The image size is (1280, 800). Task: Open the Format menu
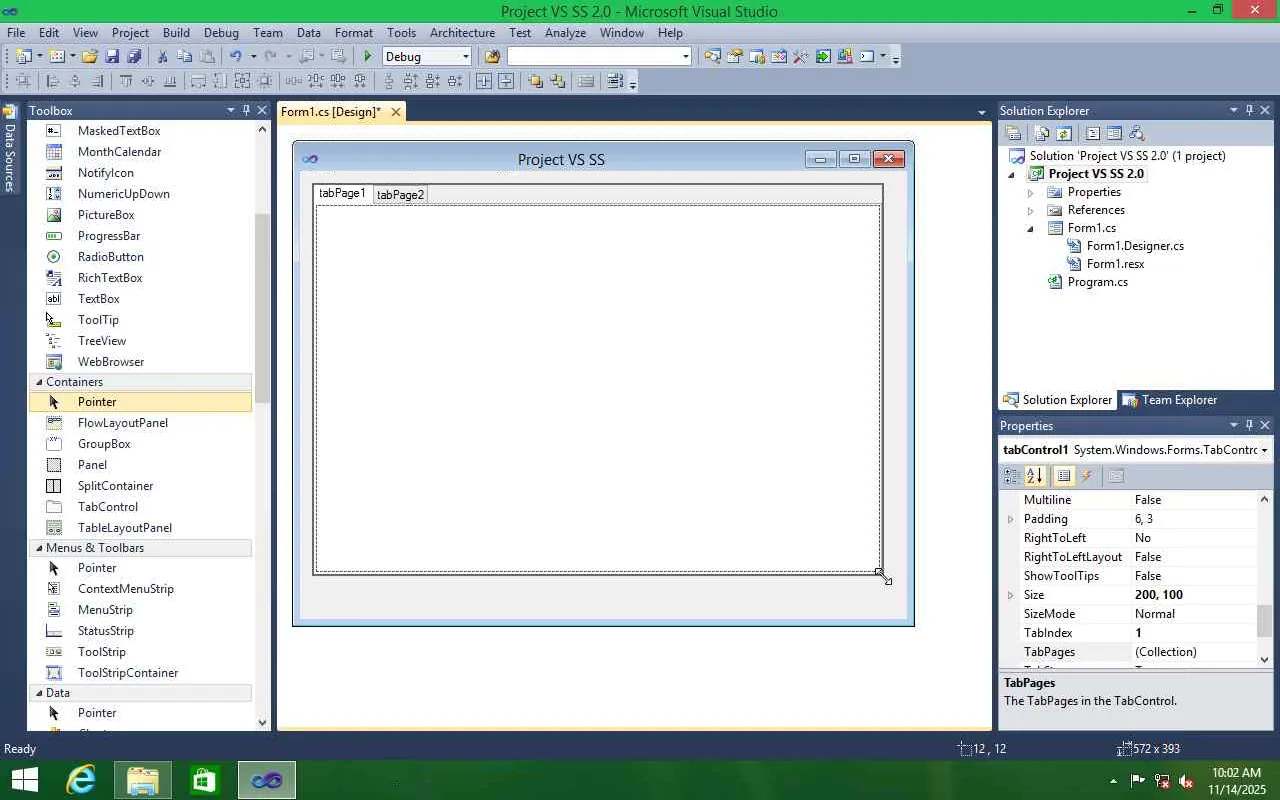click(x=354, y=32)
